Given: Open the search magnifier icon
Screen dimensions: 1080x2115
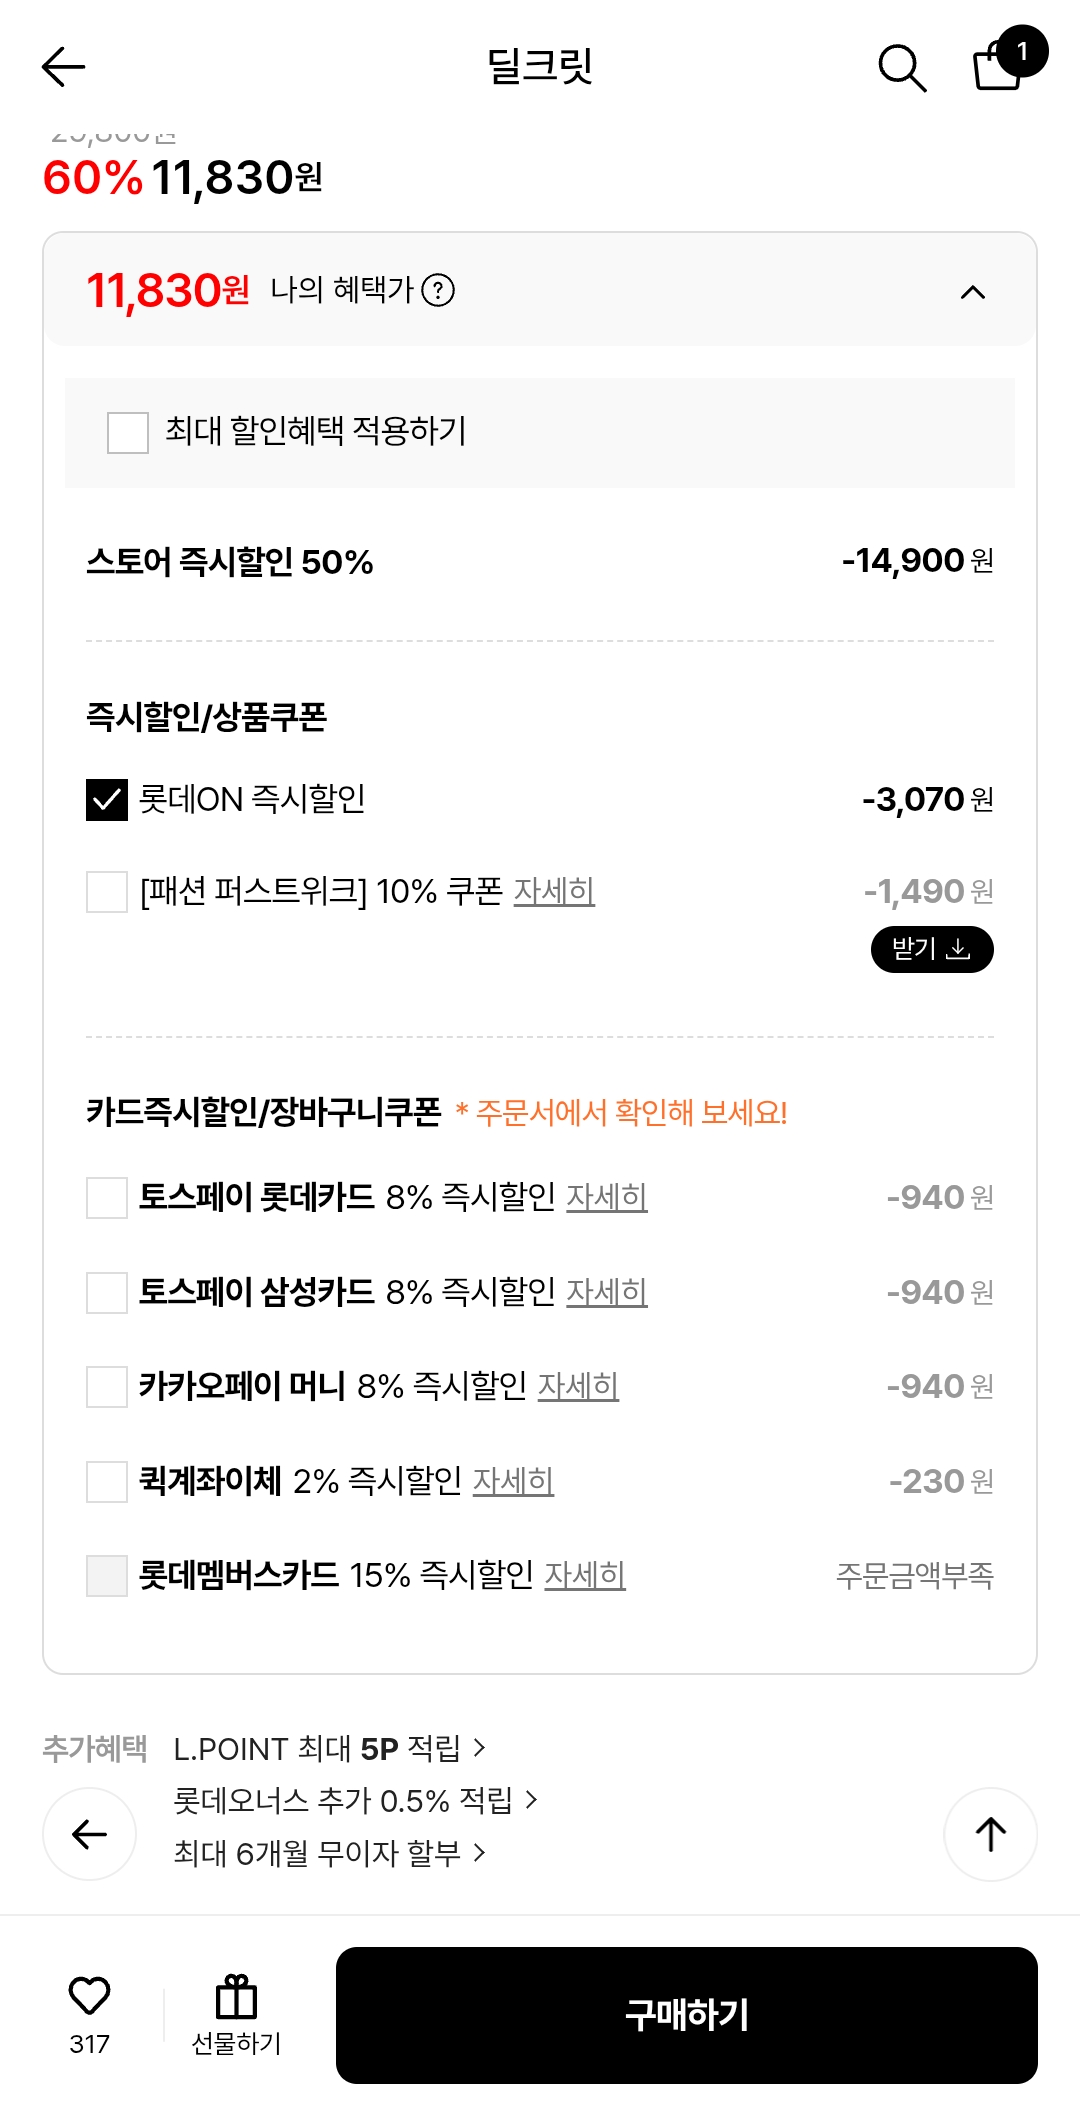Looking at the screenshot, I should [x=901, y=67].
